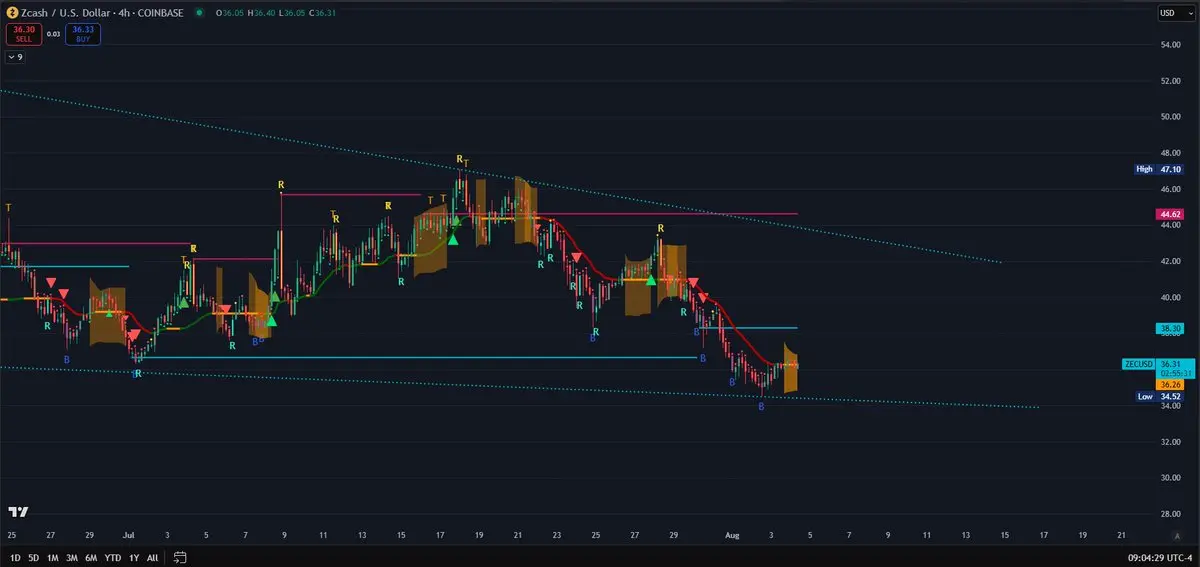Screen dimensions: 1200x567
Task: Click the High 47.10 price label
Action: point(1160,169)
